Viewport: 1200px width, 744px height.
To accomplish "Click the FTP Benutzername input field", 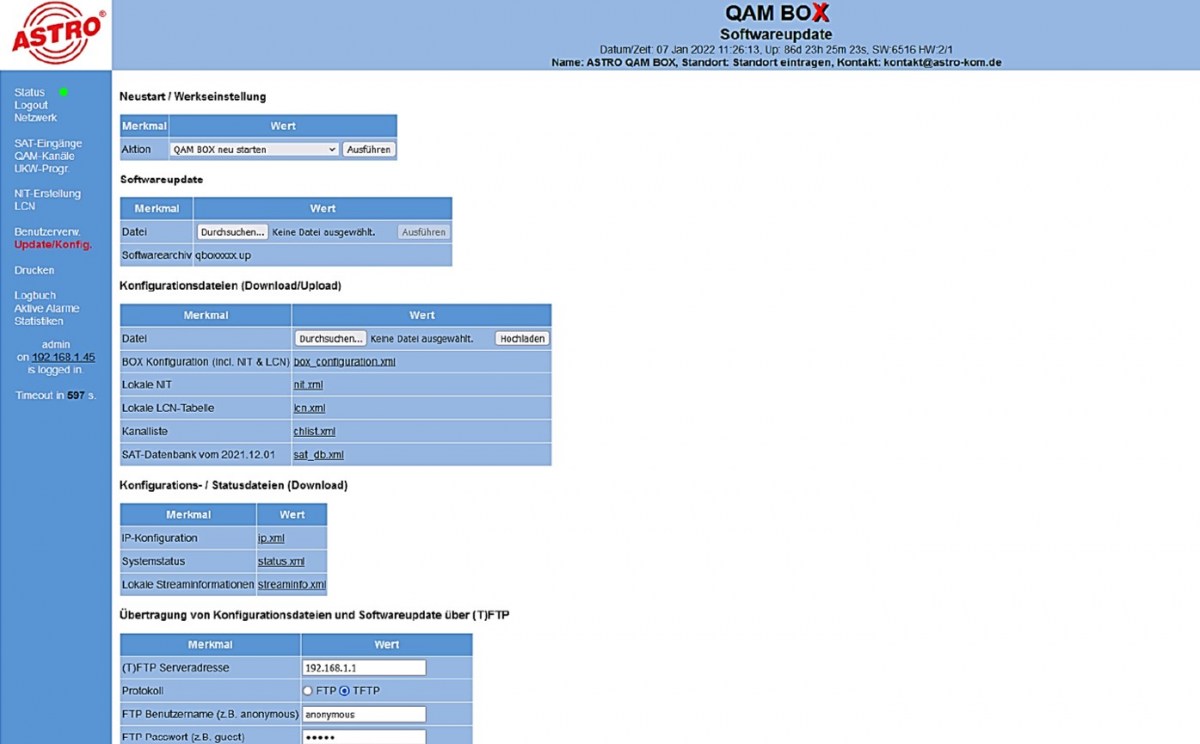I will (364, 714).
